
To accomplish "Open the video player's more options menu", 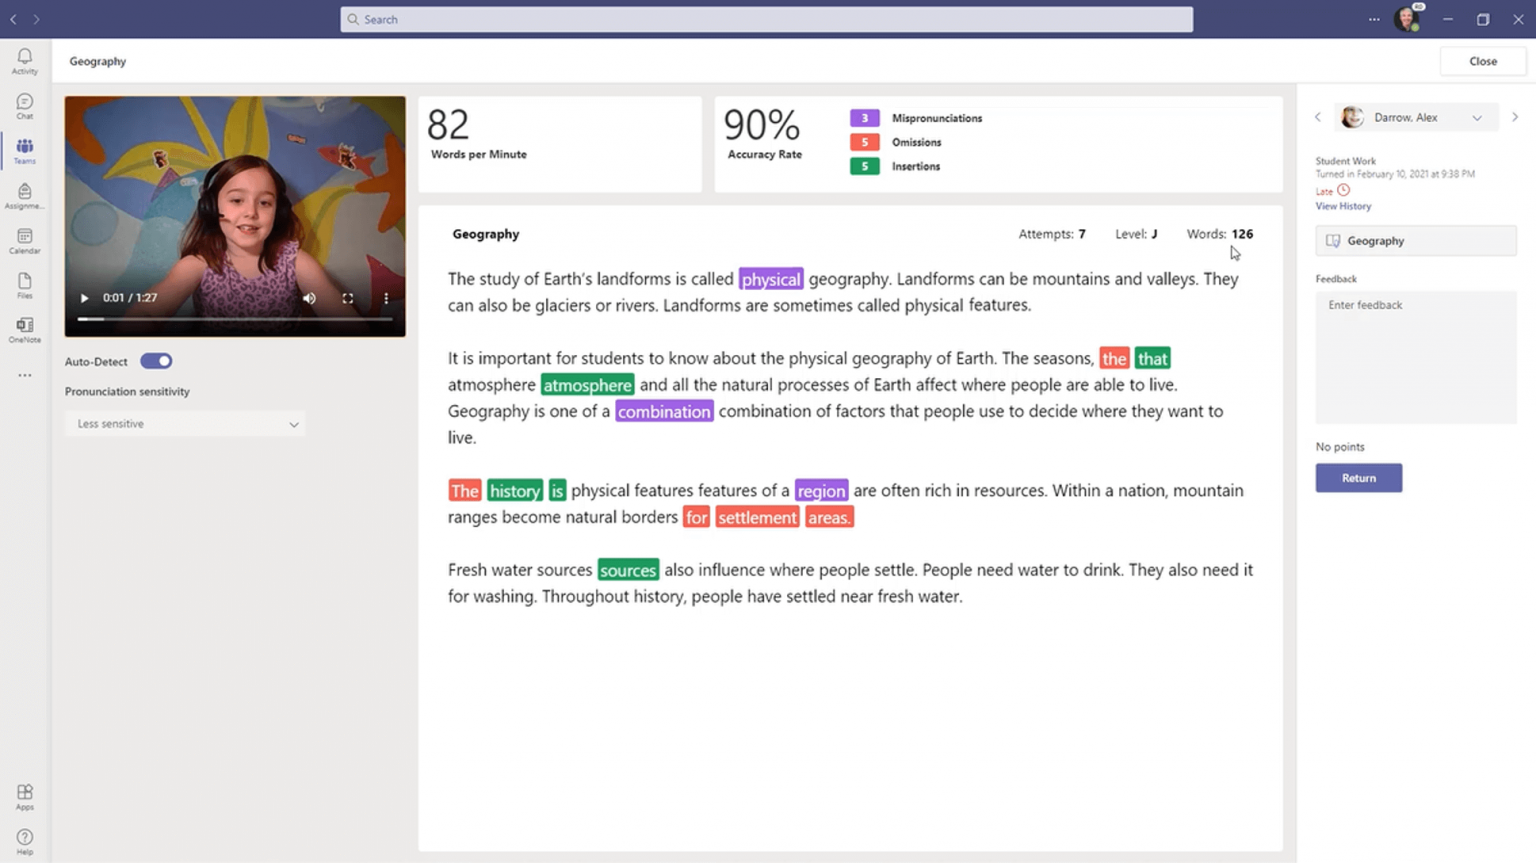I will point(385,298).
